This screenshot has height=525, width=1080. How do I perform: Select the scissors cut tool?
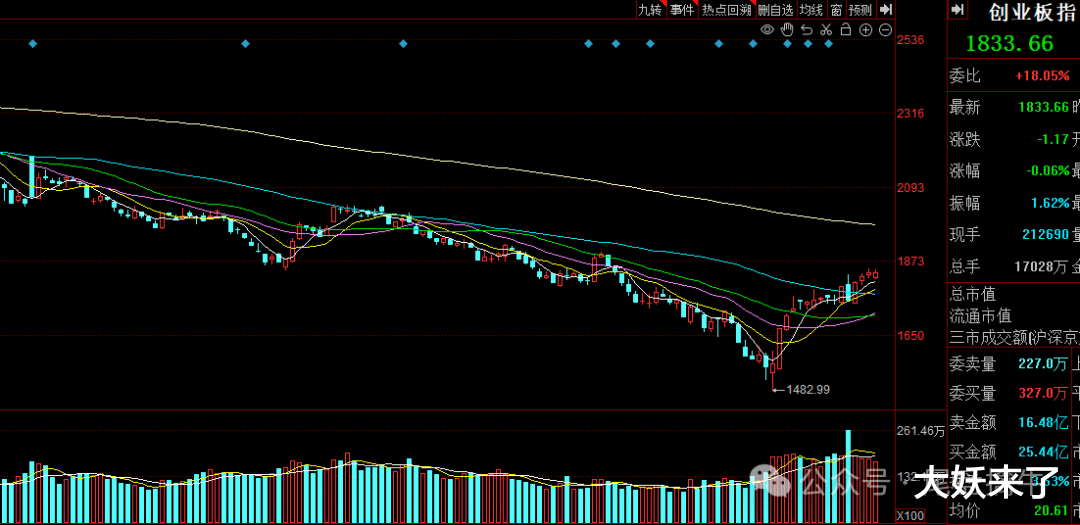point(827,30)
